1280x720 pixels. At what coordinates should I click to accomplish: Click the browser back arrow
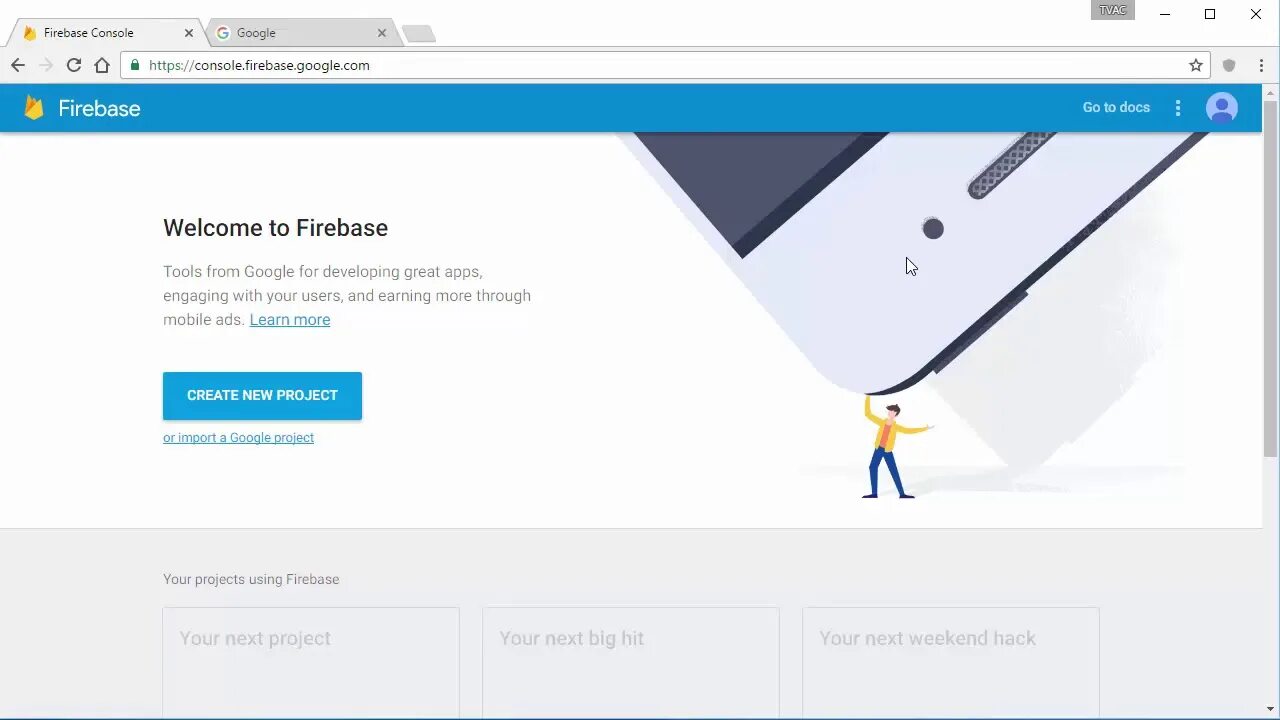click(18, 65)
